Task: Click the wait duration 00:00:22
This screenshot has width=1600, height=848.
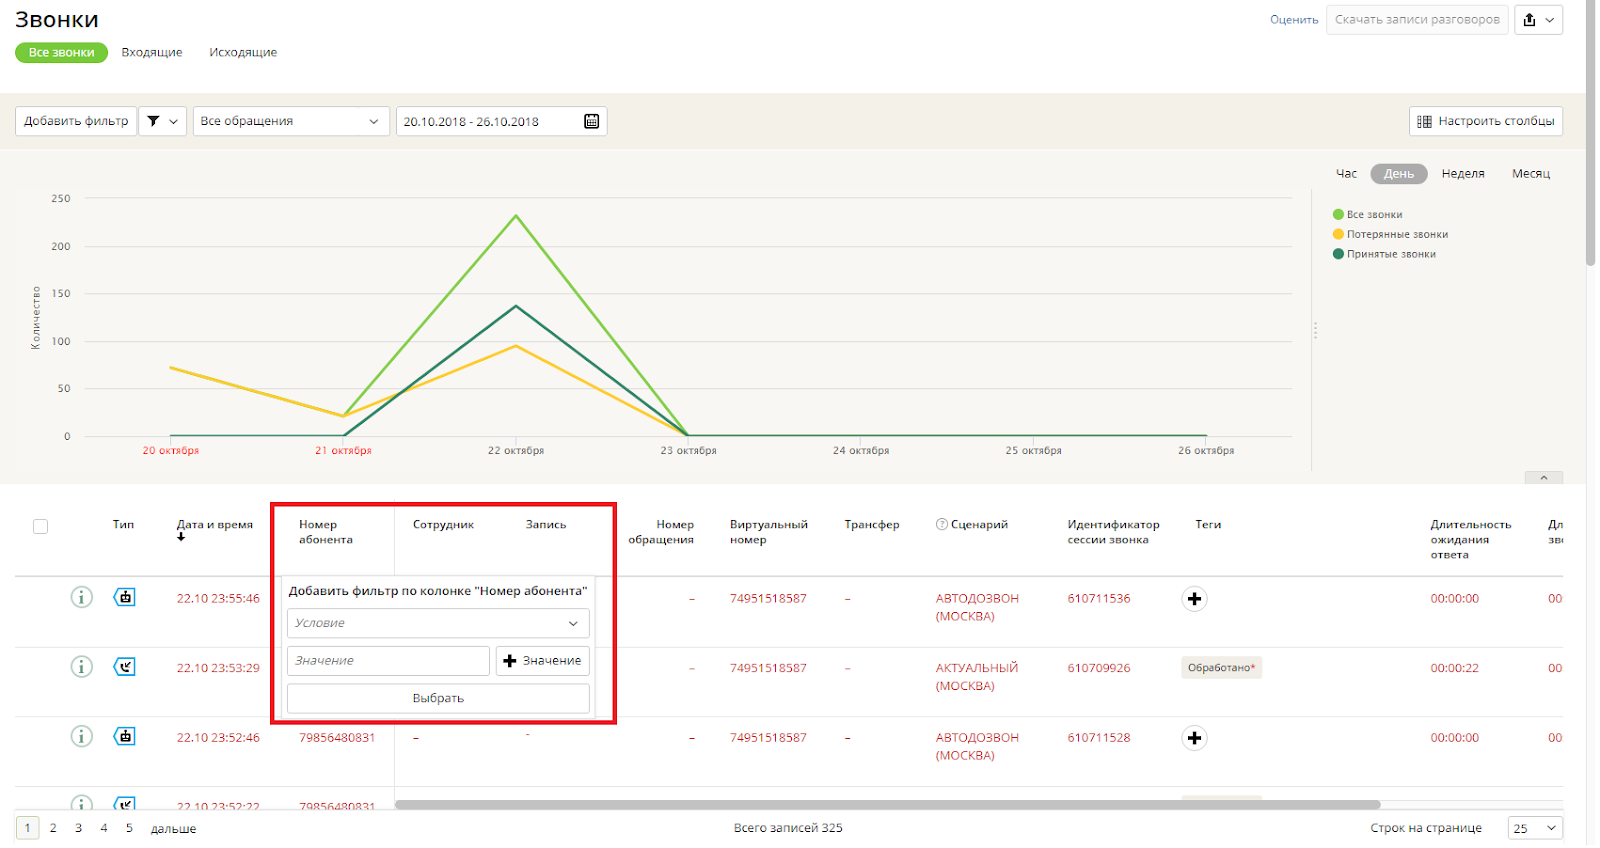Action: point(1454,668)
